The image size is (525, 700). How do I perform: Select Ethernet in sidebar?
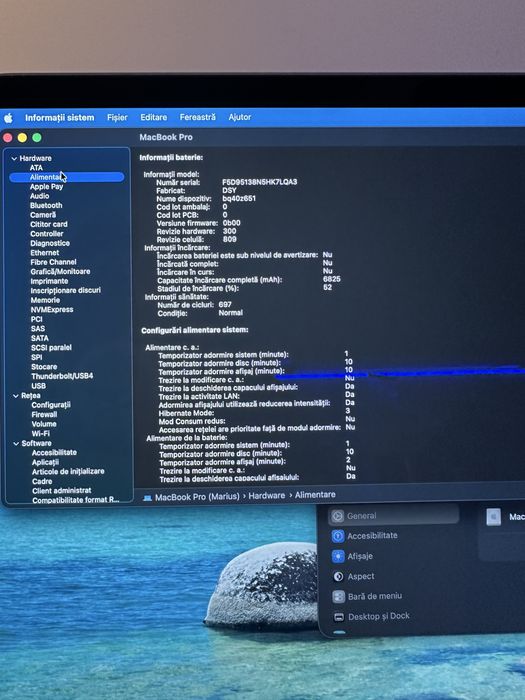click(45, 253)
